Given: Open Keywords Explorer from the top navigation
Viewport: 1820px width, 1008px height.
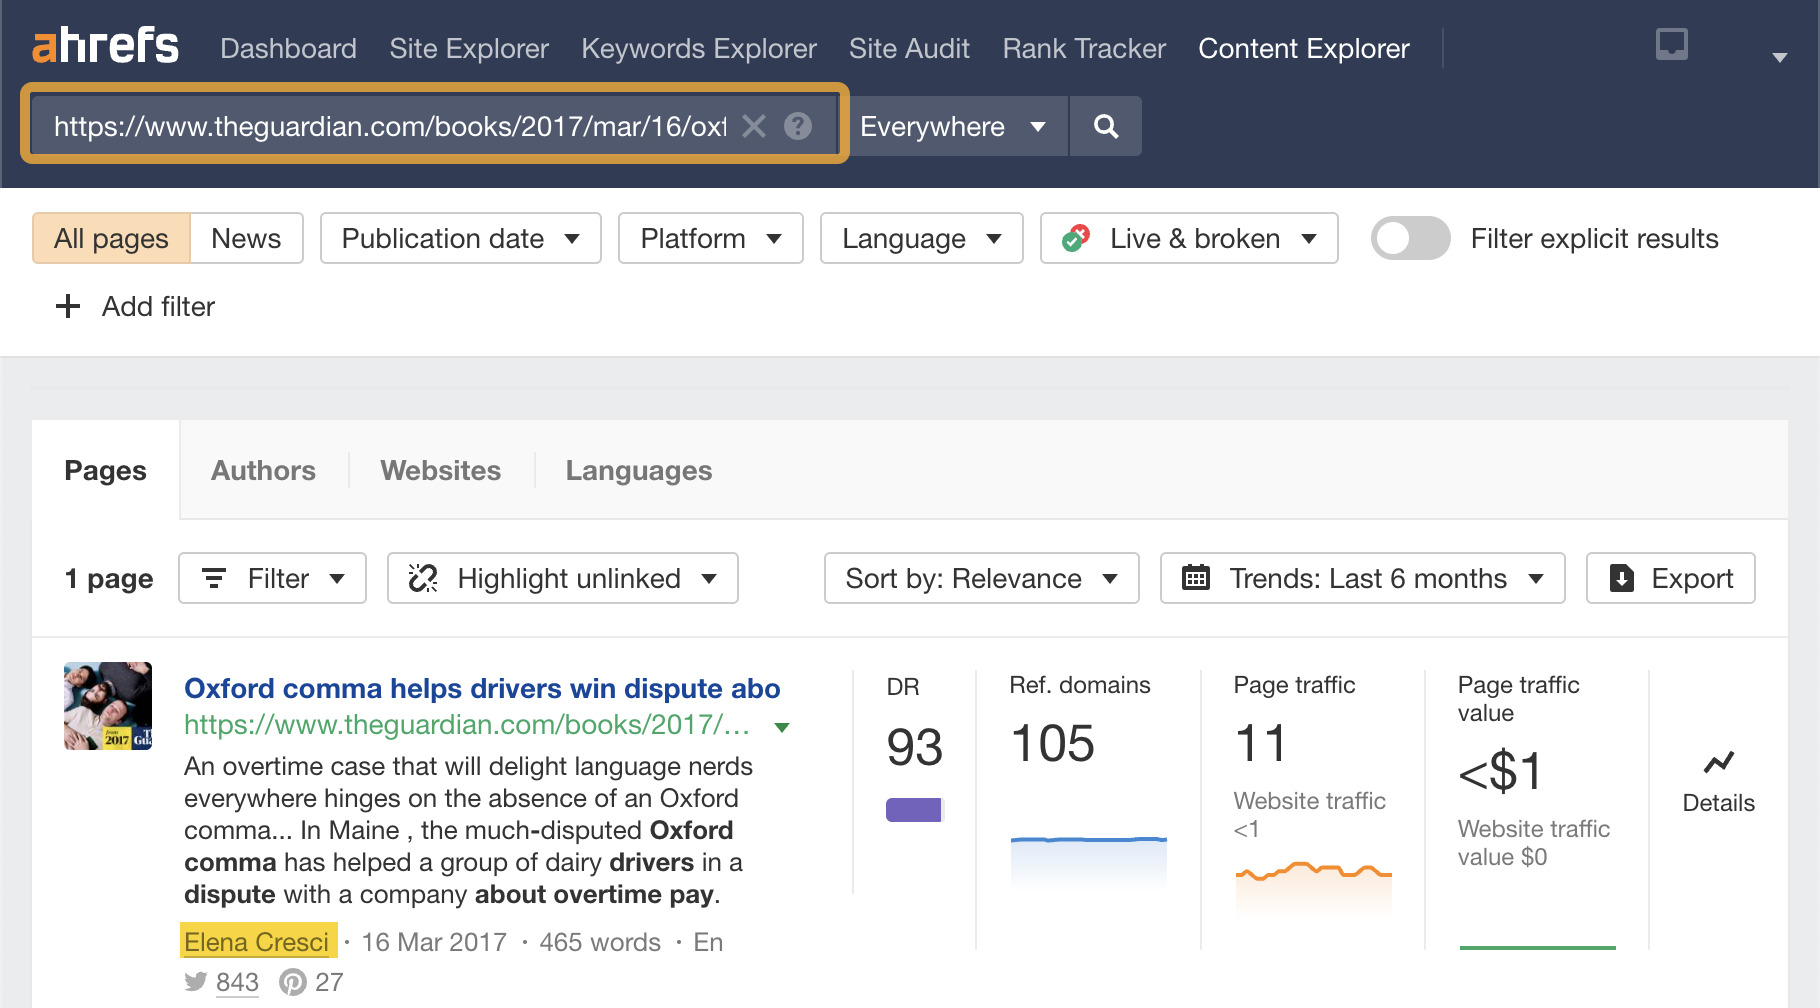Looking at the screenshot, I should 698,48.
